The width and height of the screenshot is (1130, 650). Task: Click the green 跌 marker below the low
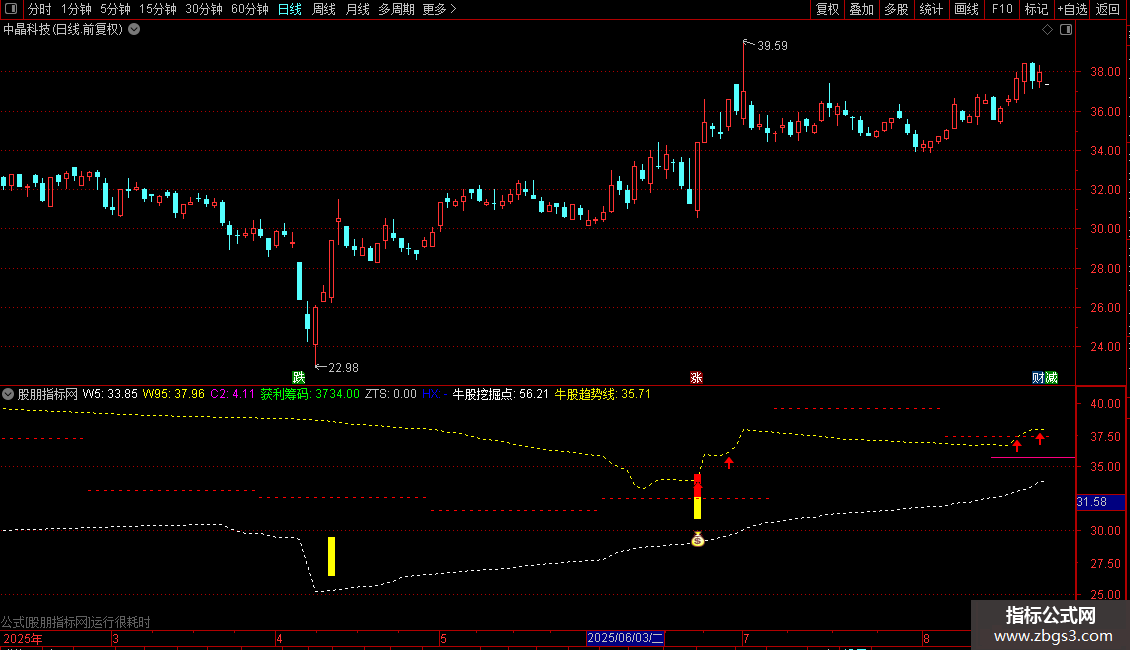coord(298,378)
